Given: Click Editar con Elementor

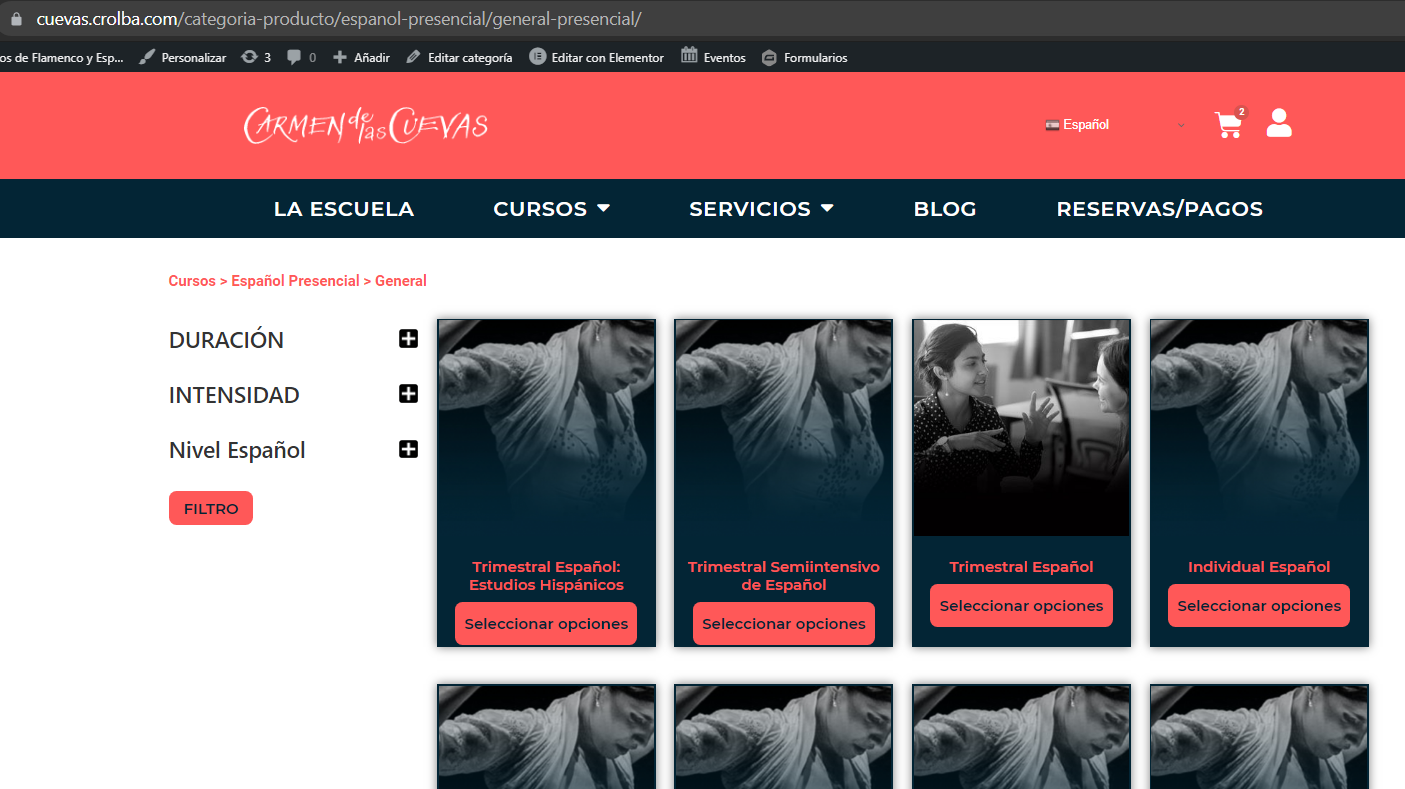Looking at the screenshot, I should 596,58.
